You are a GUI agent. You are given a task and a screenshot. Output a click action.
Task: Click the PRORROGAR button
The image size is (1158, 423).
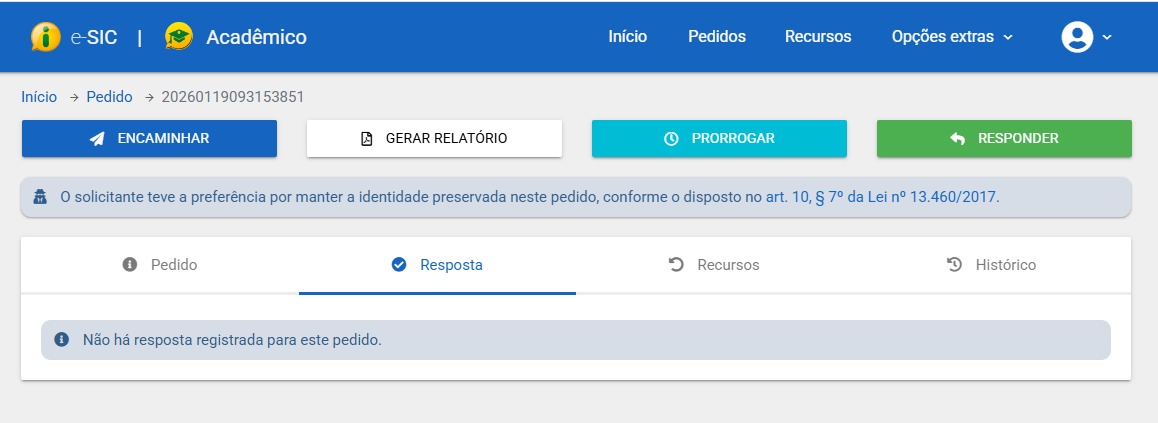click(719, 139)
